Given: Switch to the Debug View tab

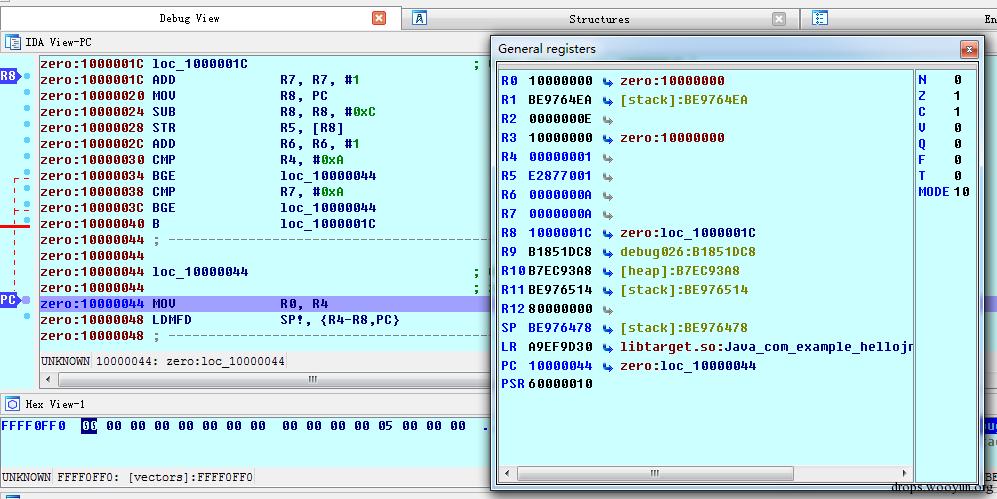Looking at the screenshot, I should click(x=189, y=18).
